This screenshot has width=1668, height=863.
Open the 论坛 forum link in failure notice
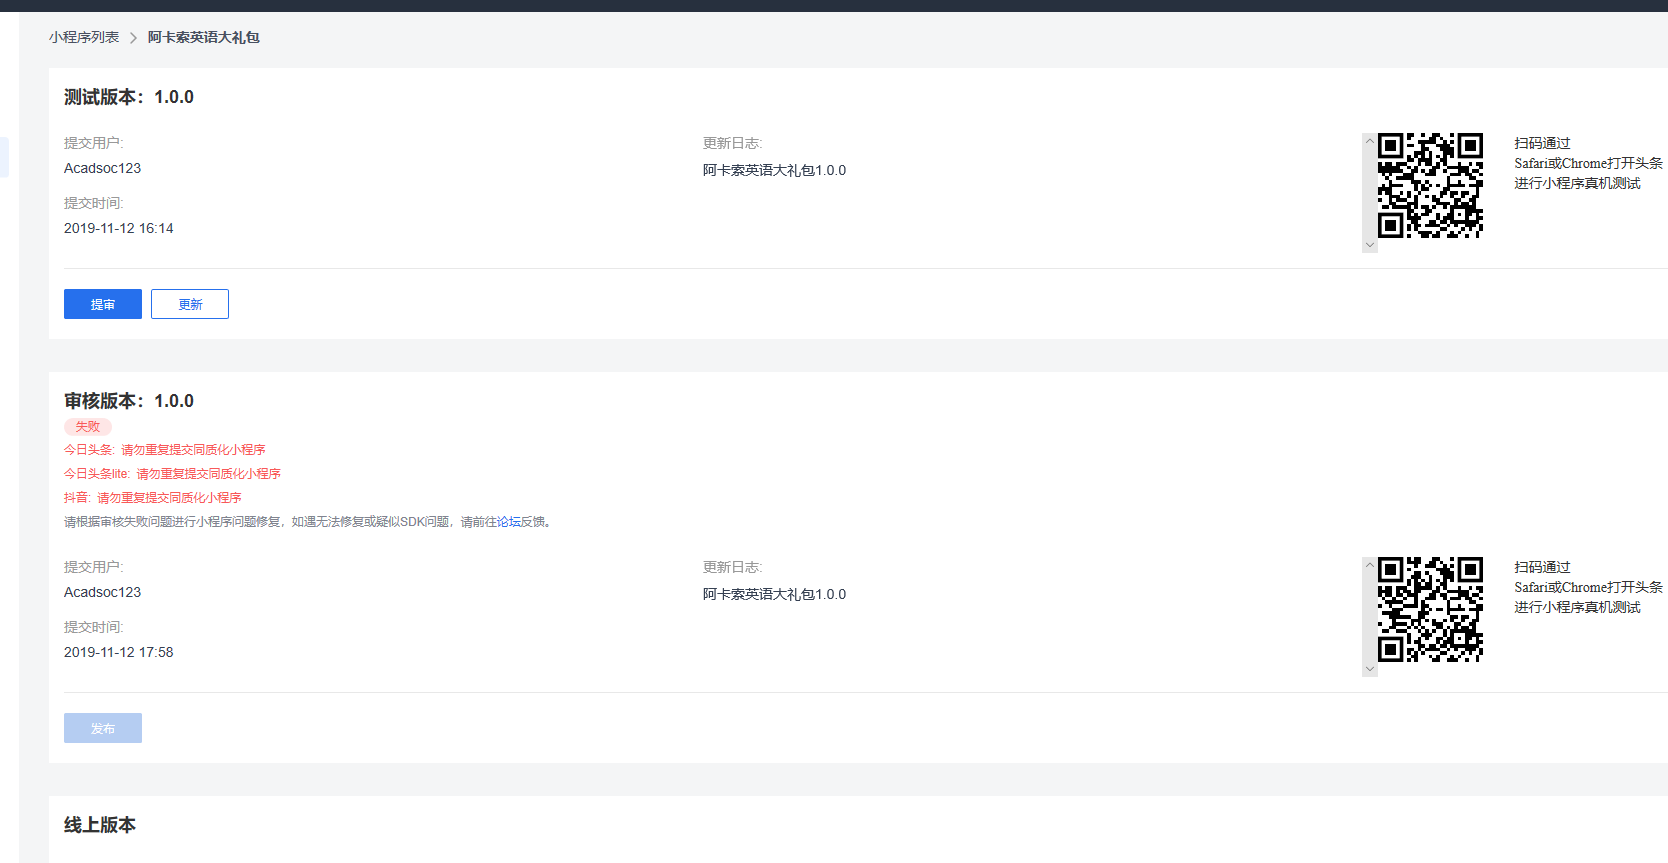click(508, 522)
